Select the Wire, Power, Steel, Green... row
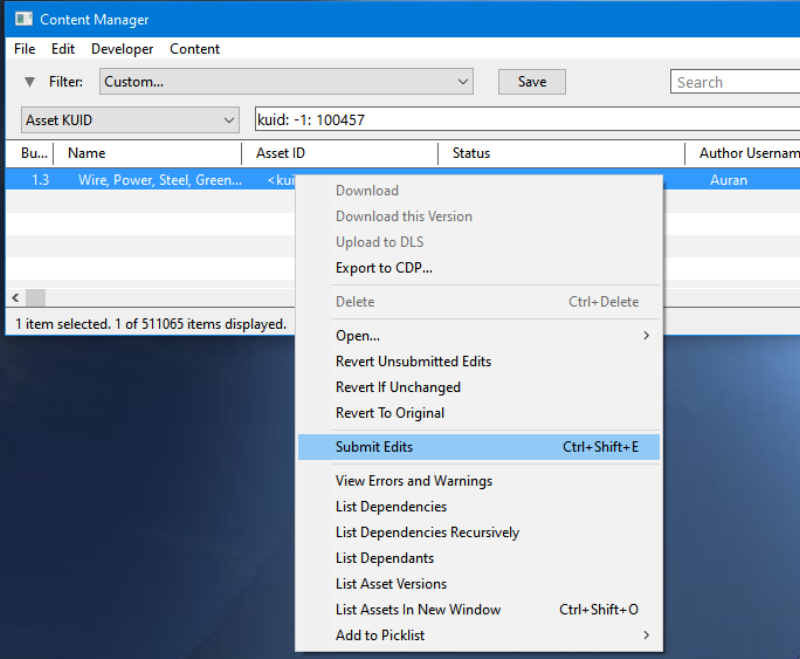The height and width of the screenshot is (659, 800). click(160, 180)
